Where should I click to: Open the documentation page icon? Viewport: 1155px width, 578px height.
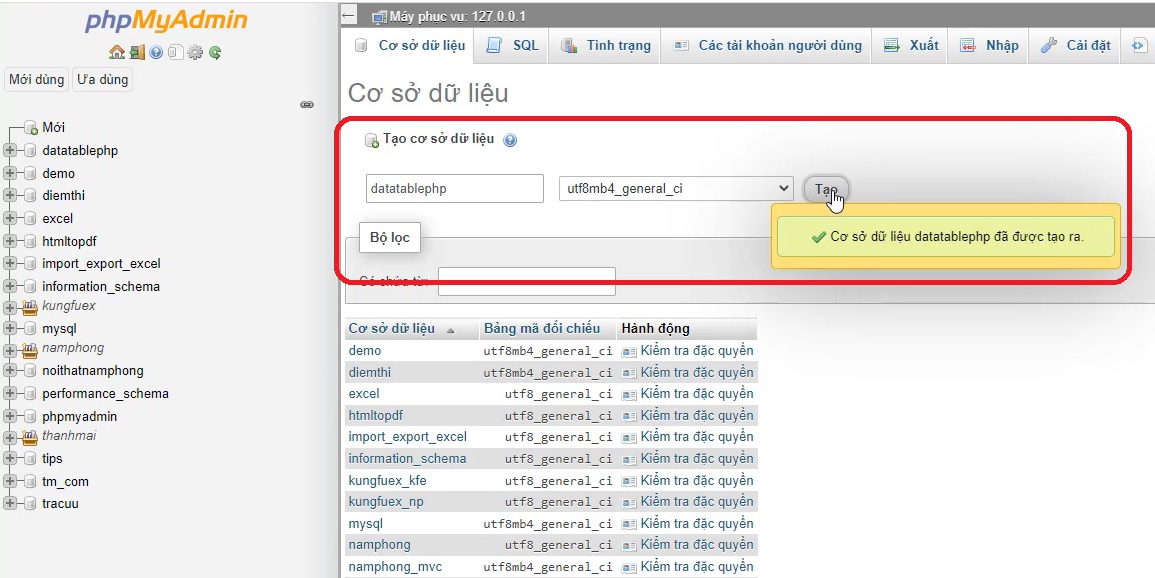[x=176, y=52]
